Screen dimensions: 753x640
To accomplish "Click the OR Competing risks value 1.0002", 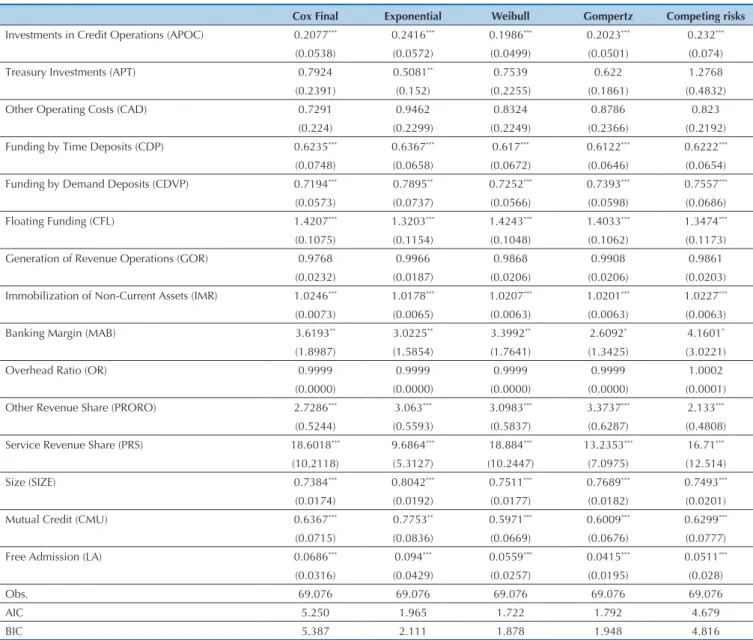I will [705, 371].
